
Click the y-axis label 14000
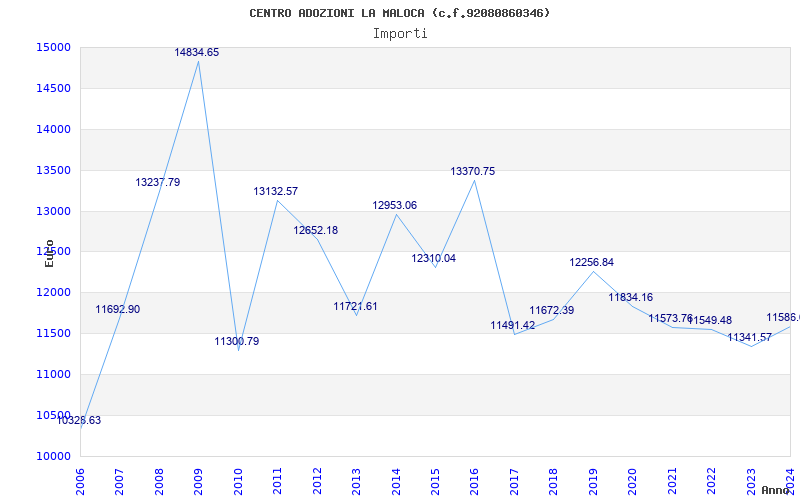coord(53,129)
